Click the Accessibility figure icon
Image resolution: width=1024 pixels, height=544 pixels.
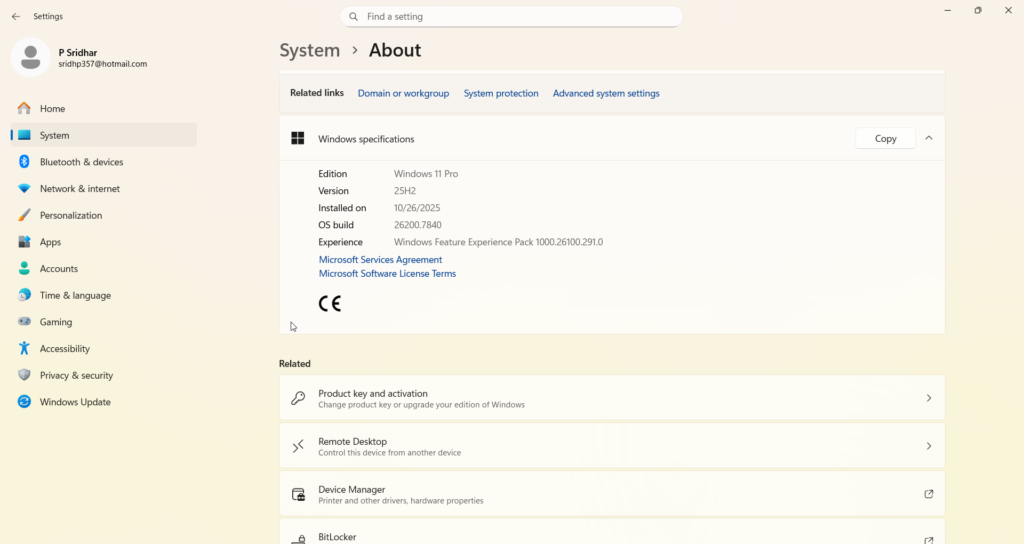click(x=24, y=348)
